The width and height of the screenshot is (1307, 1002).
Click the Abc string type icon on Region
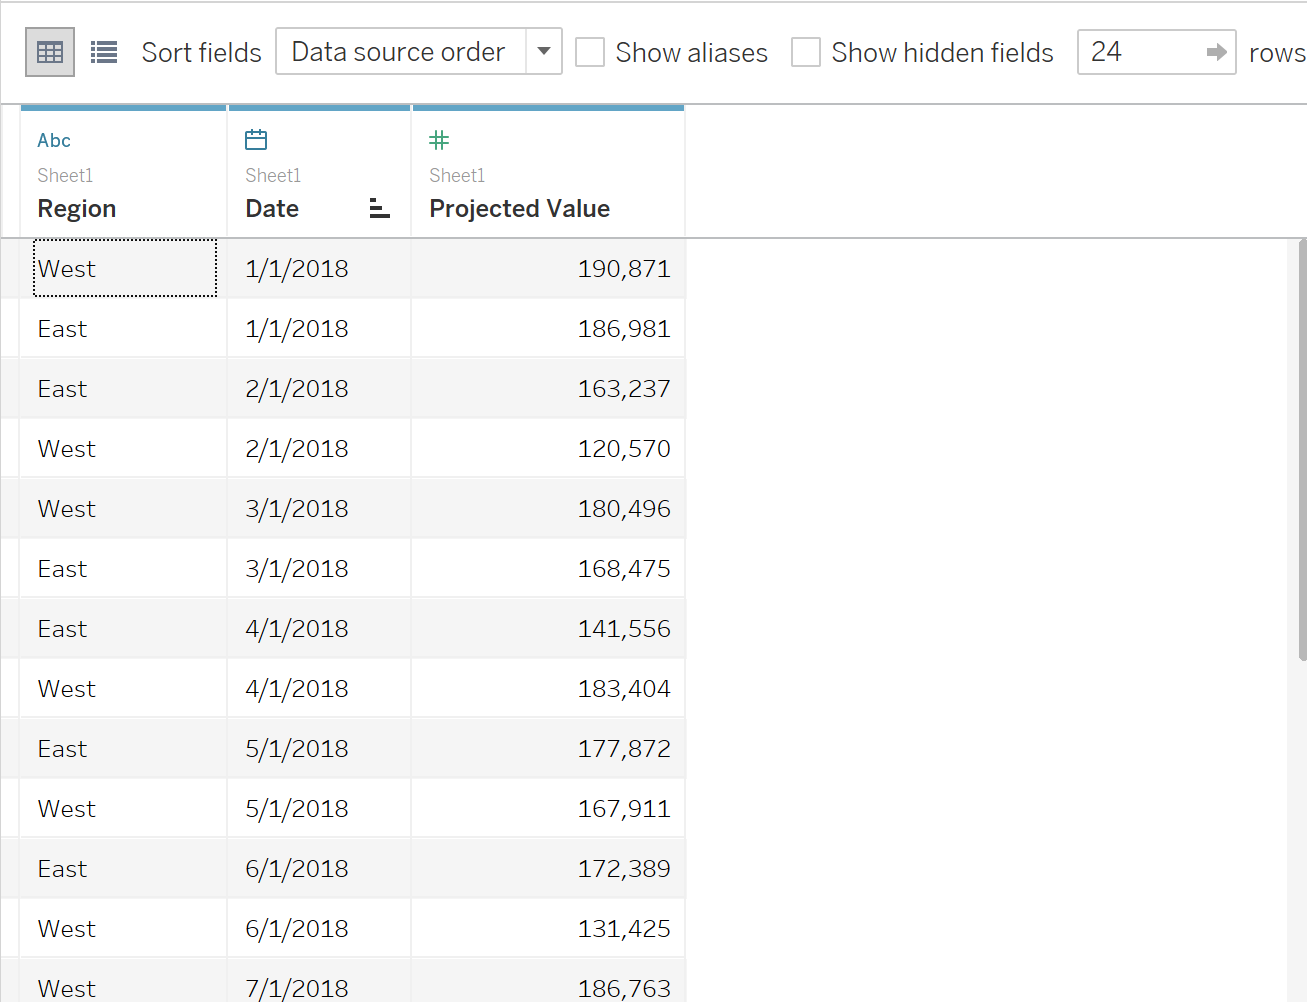54,140
